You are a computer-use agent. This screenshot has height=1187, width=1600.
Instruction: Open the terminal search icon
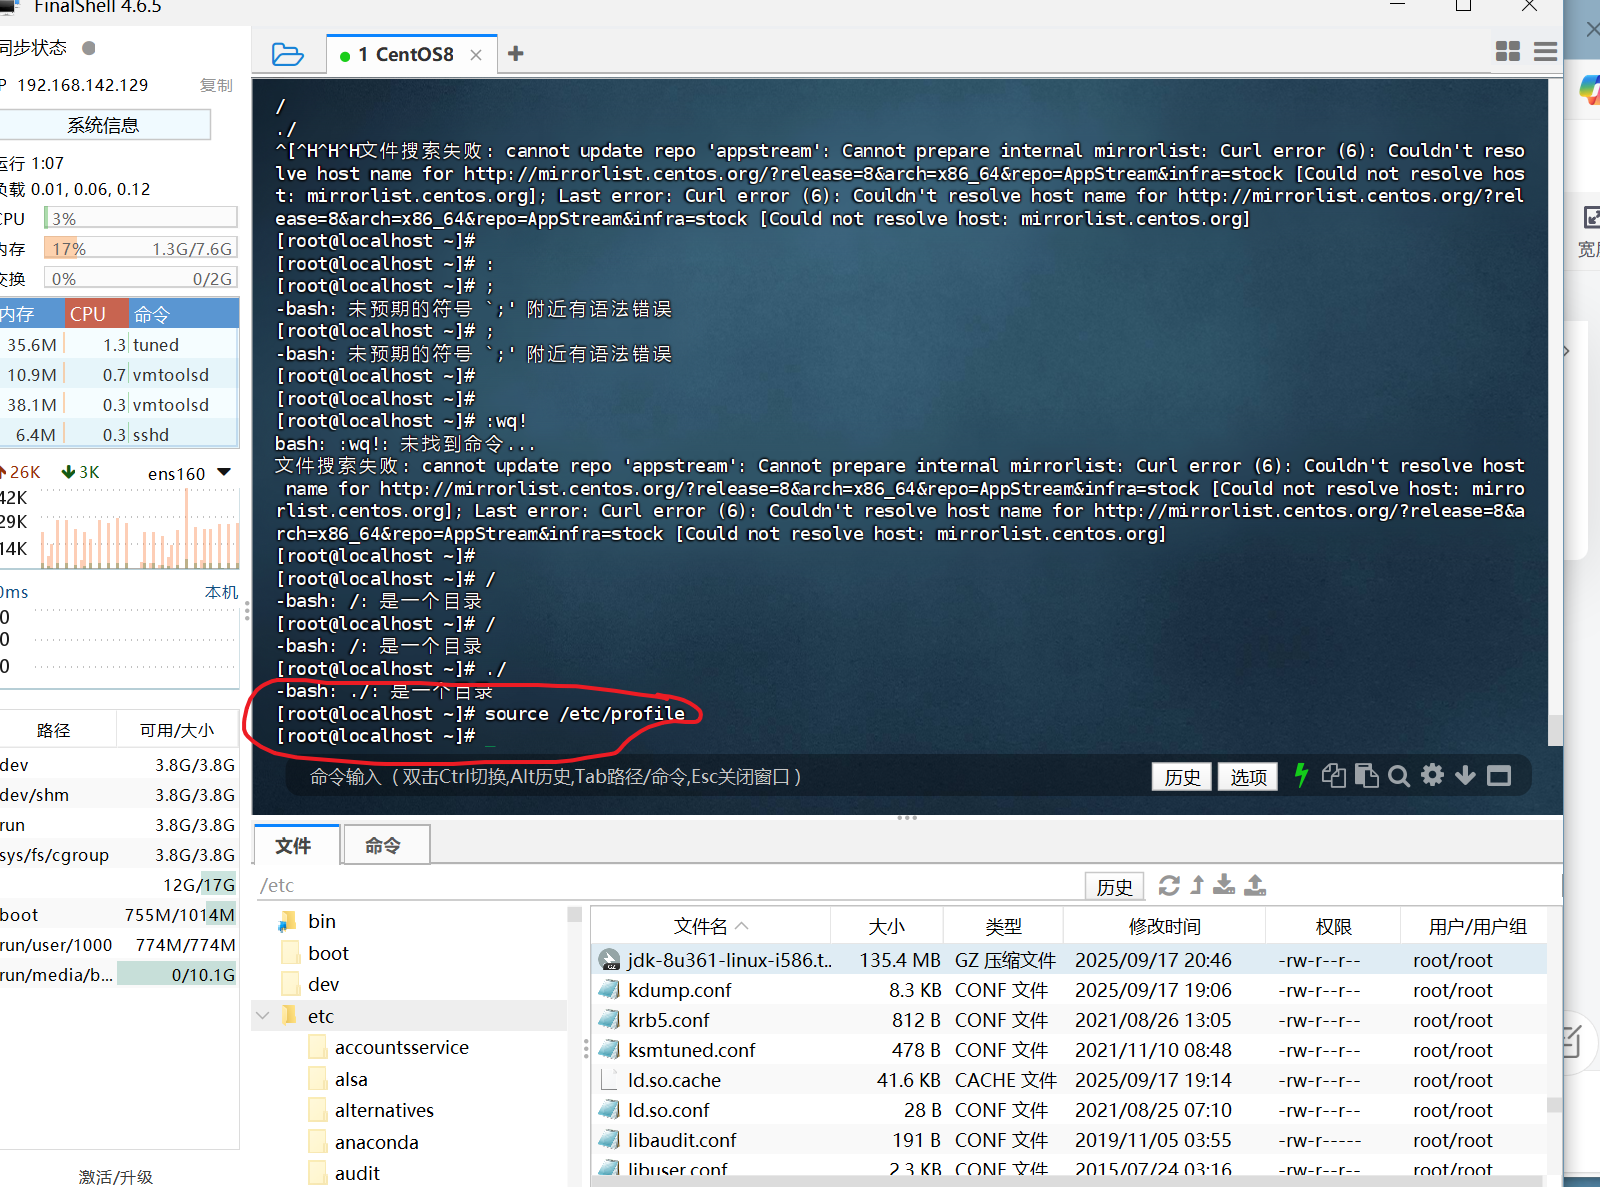click(x=1398, y=775)
